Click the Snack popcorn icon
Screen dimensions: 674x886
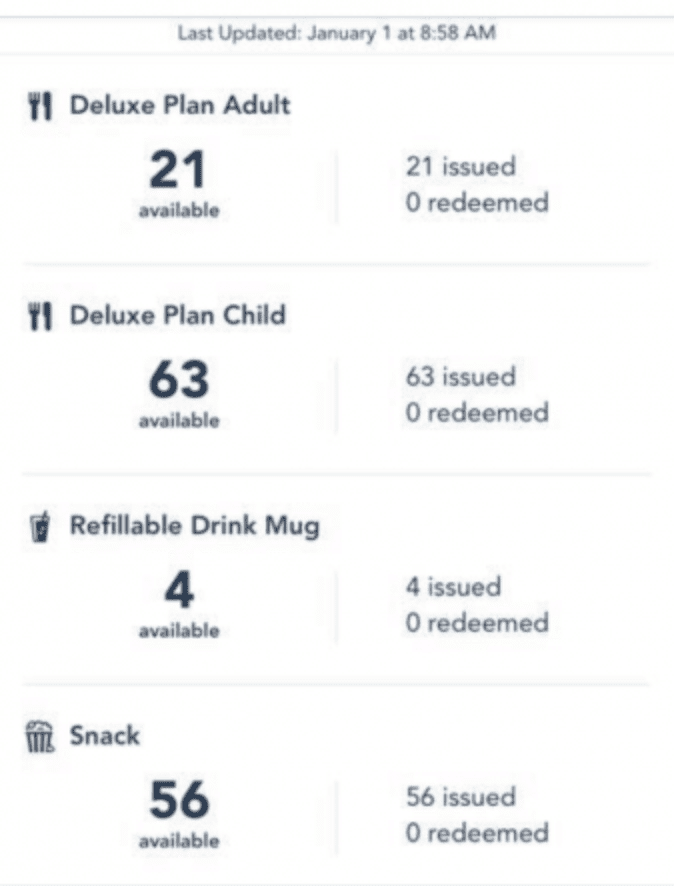(x=39, y=739)
